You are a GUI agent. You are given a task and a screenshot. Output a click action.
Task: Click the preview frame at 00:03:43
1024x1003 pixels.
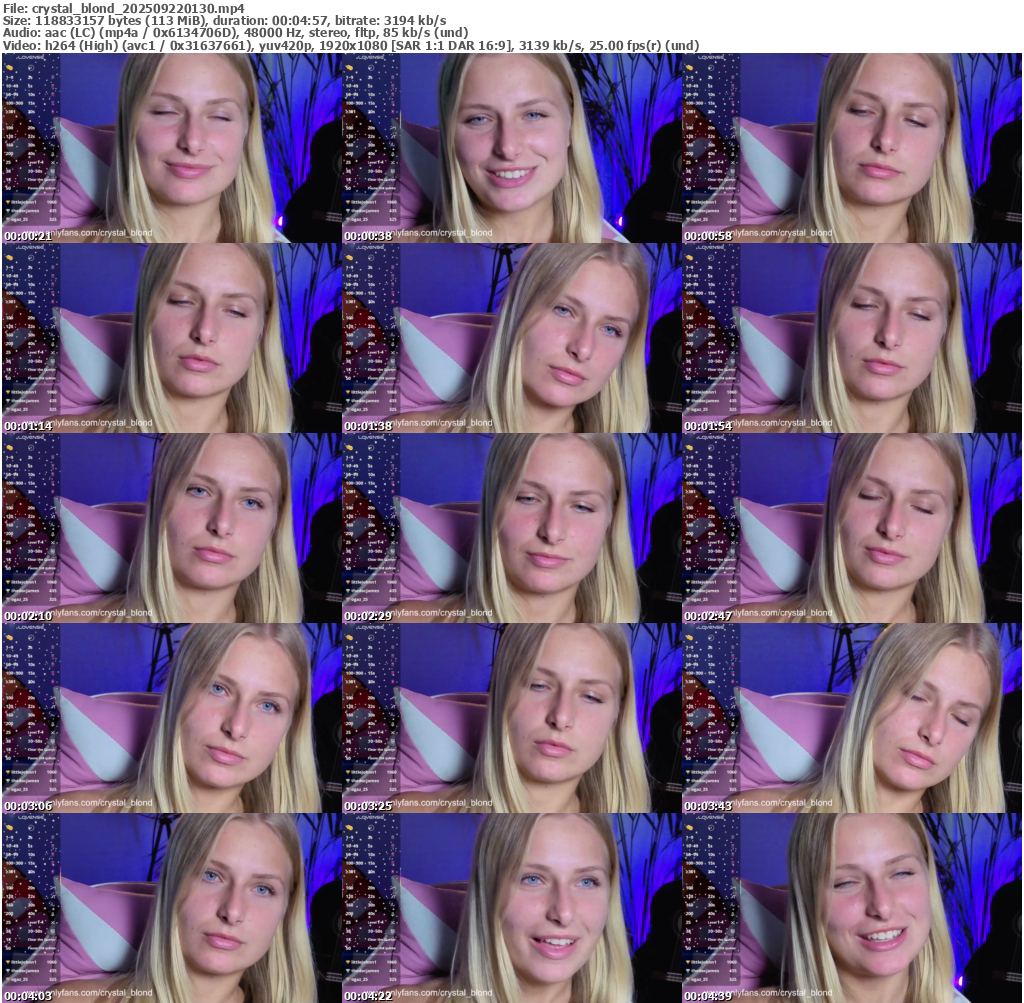coord(851,718)
